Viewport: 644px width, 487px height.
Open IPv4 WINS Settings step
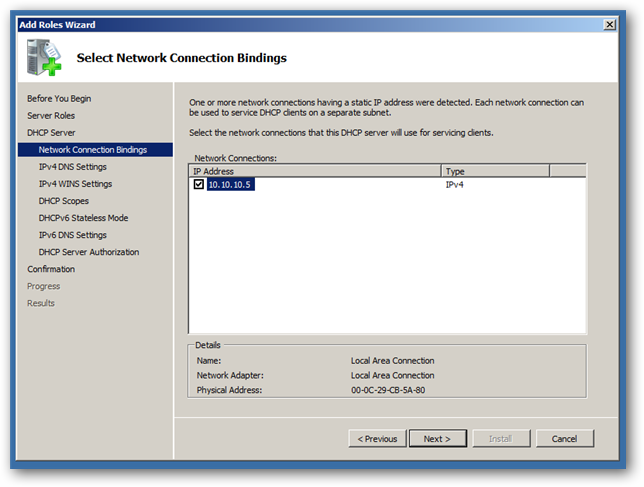pos(76,184)
